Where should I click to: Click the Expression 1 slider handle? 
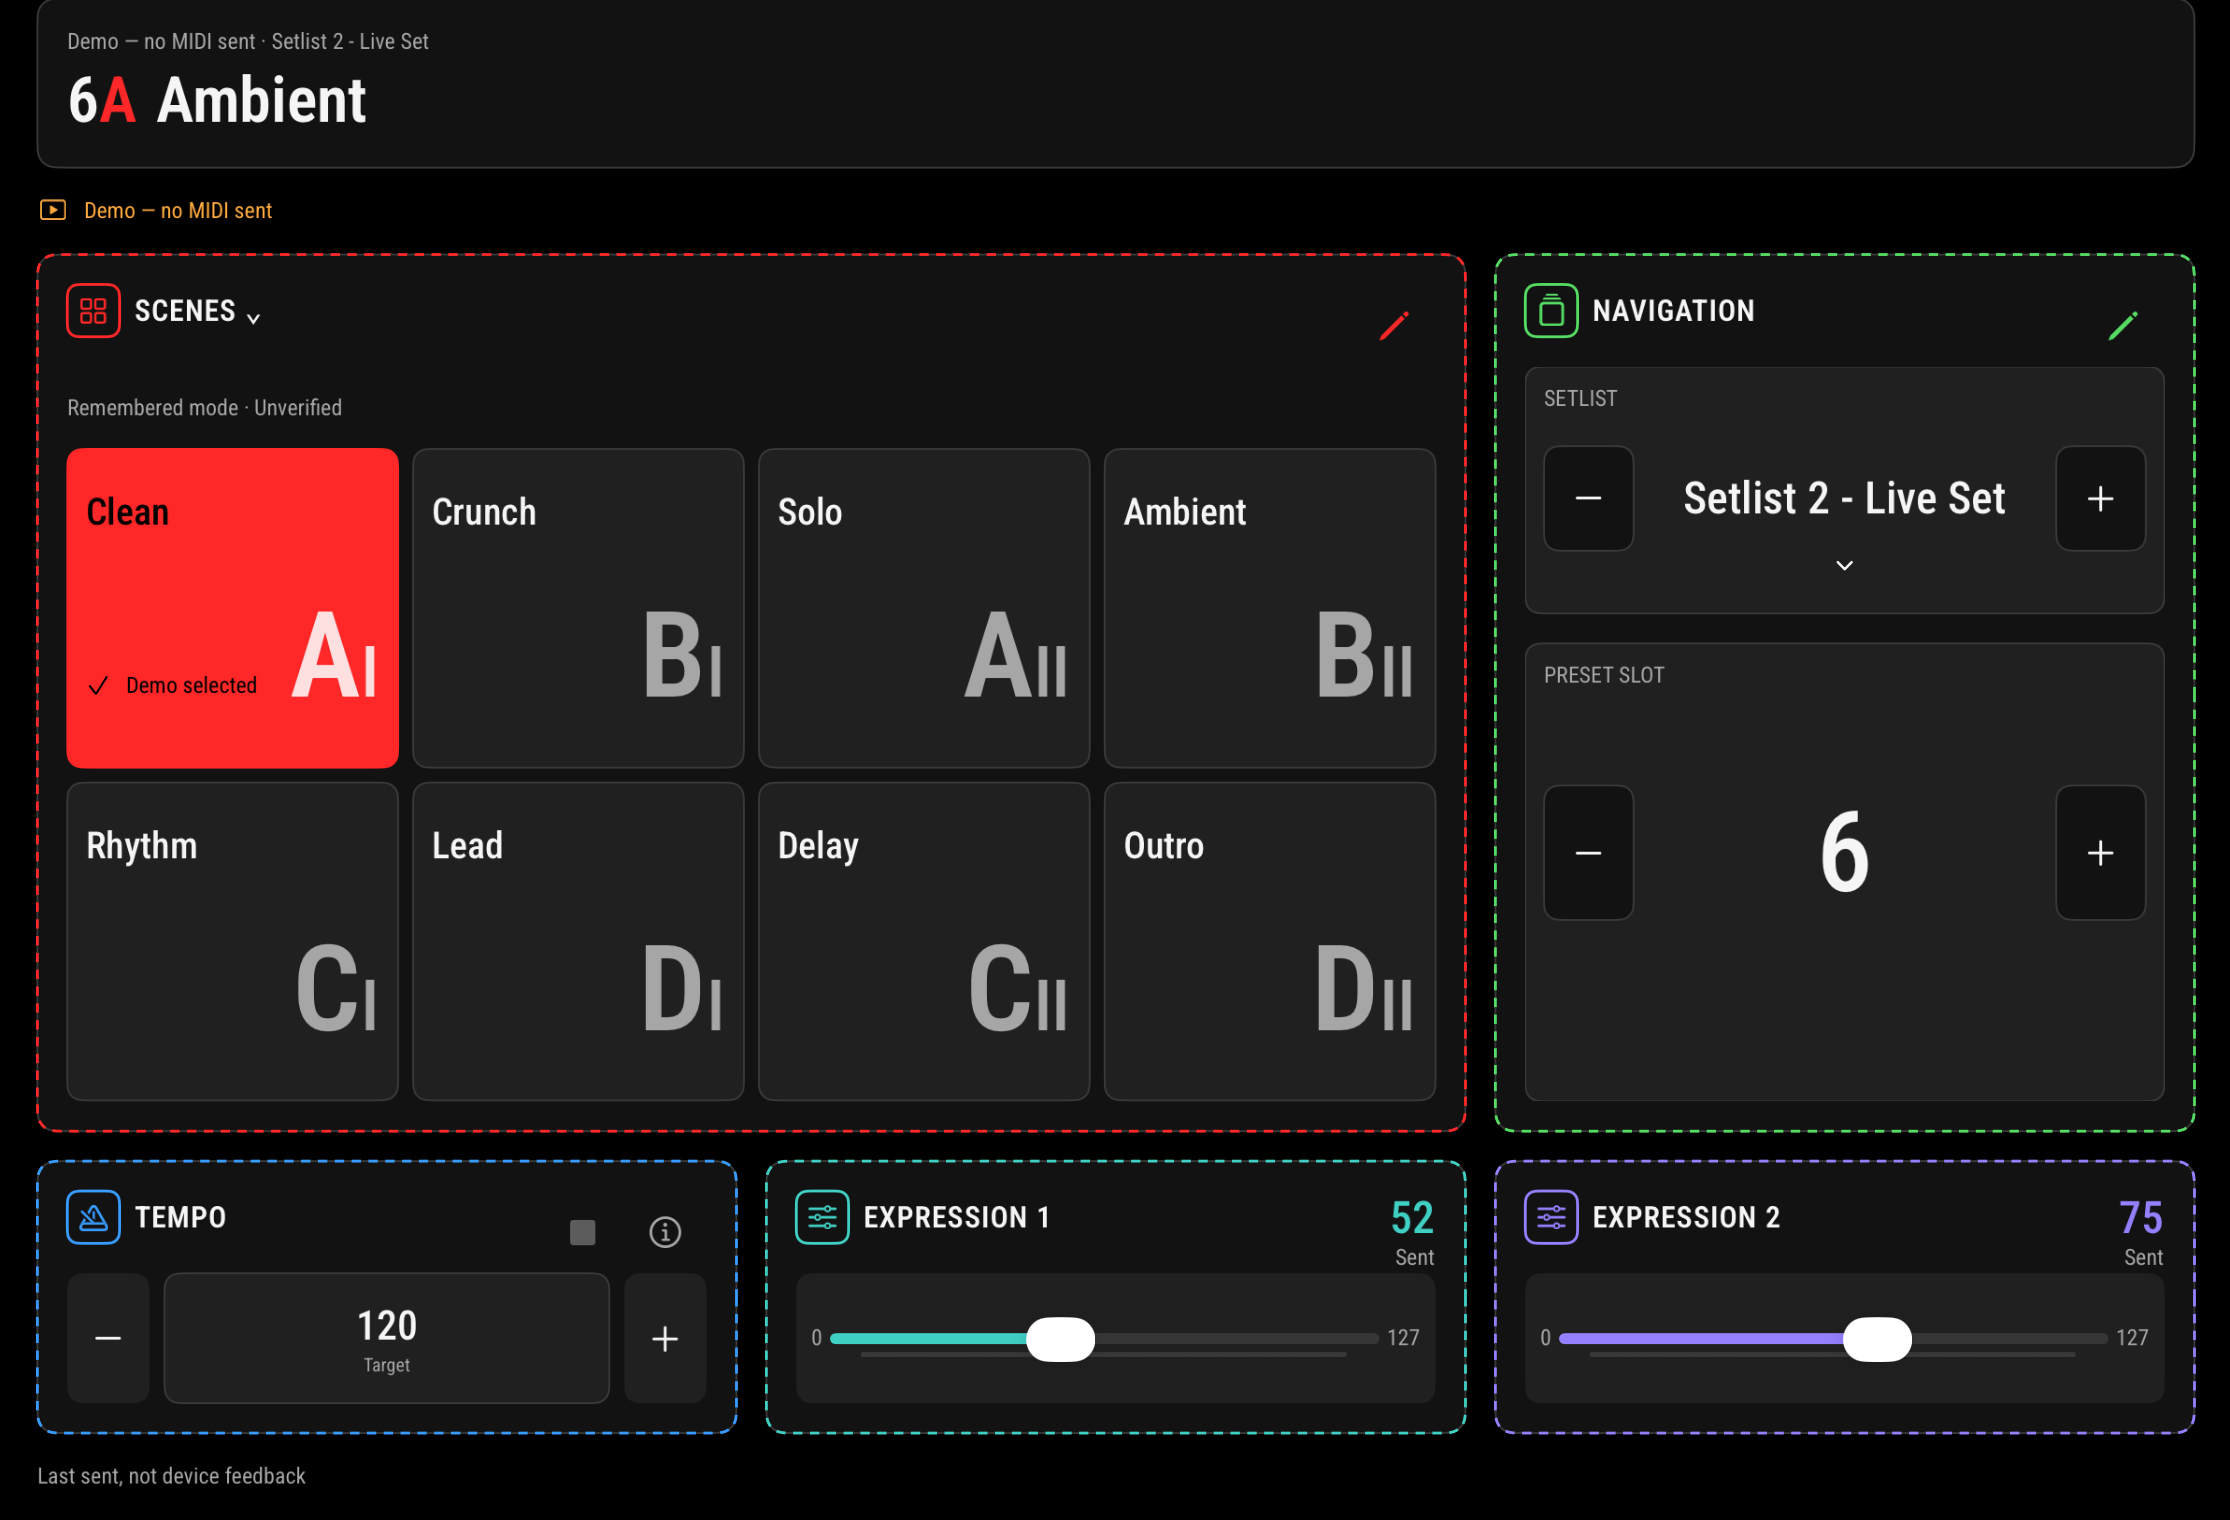point(1060,1339)
